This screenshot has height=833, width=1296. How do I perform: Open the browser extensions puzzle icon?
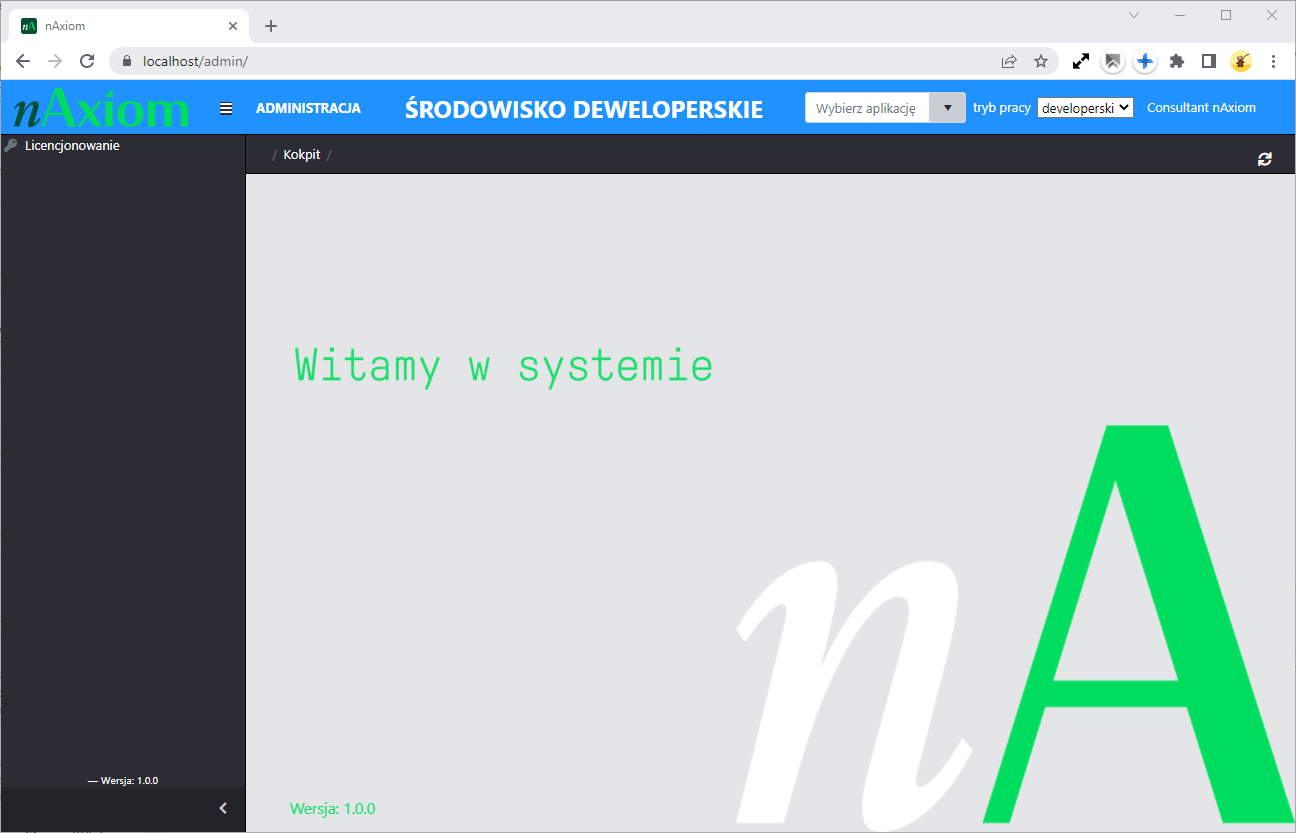1177,61
